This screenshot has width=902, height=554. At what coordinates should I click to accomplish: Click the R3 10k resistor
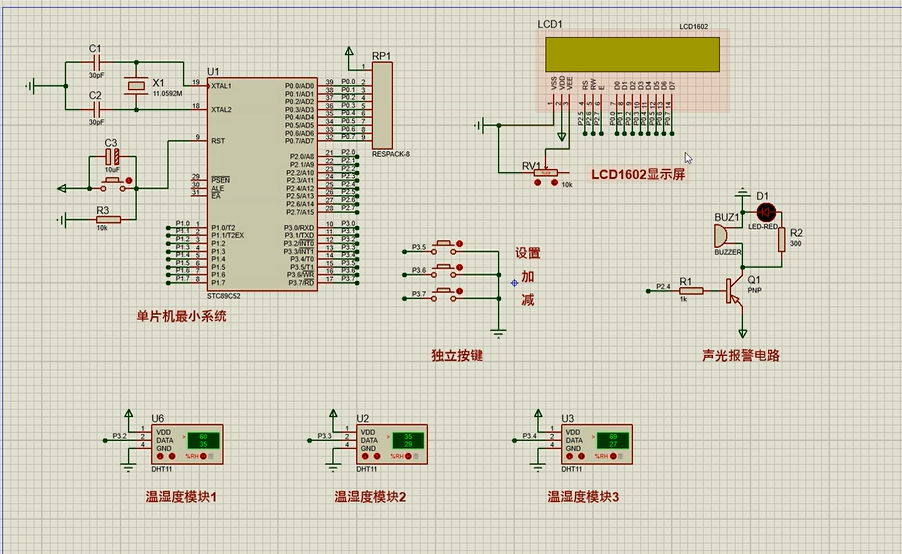pyautogui.click(x=108, y=219)
